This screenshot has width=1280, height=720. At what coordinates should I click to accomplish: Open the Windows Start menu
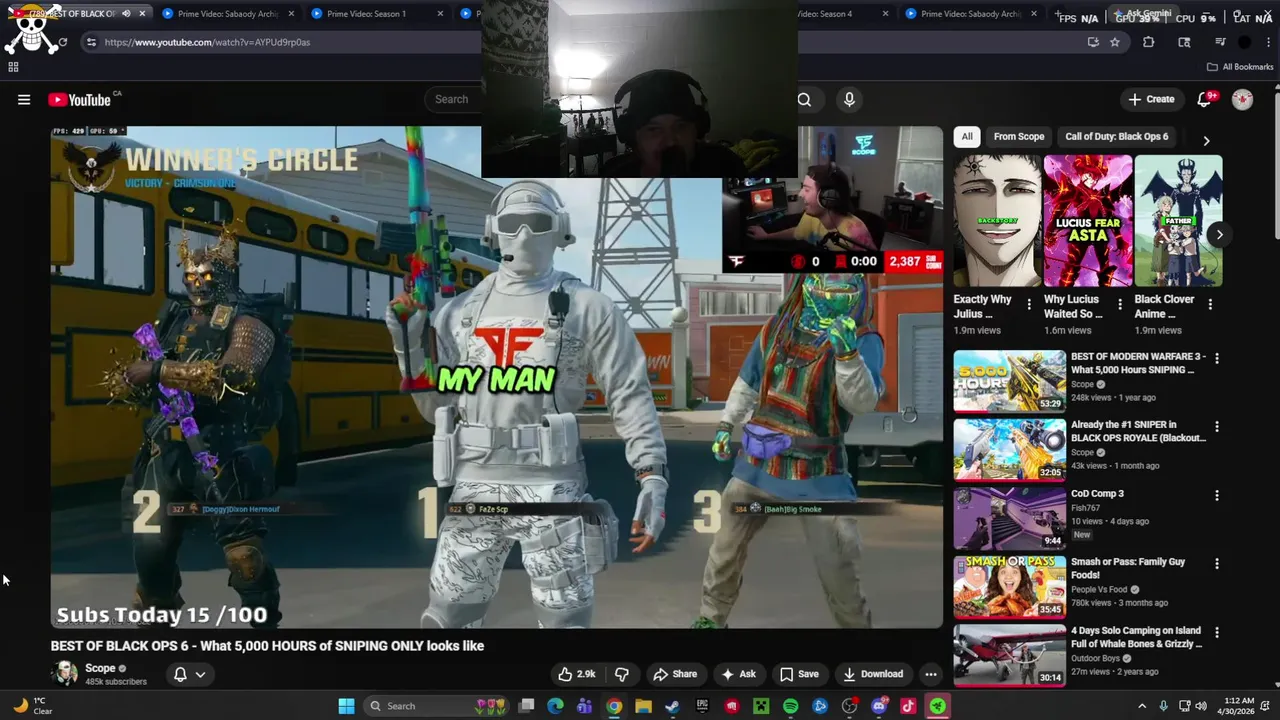coord(346,706)
